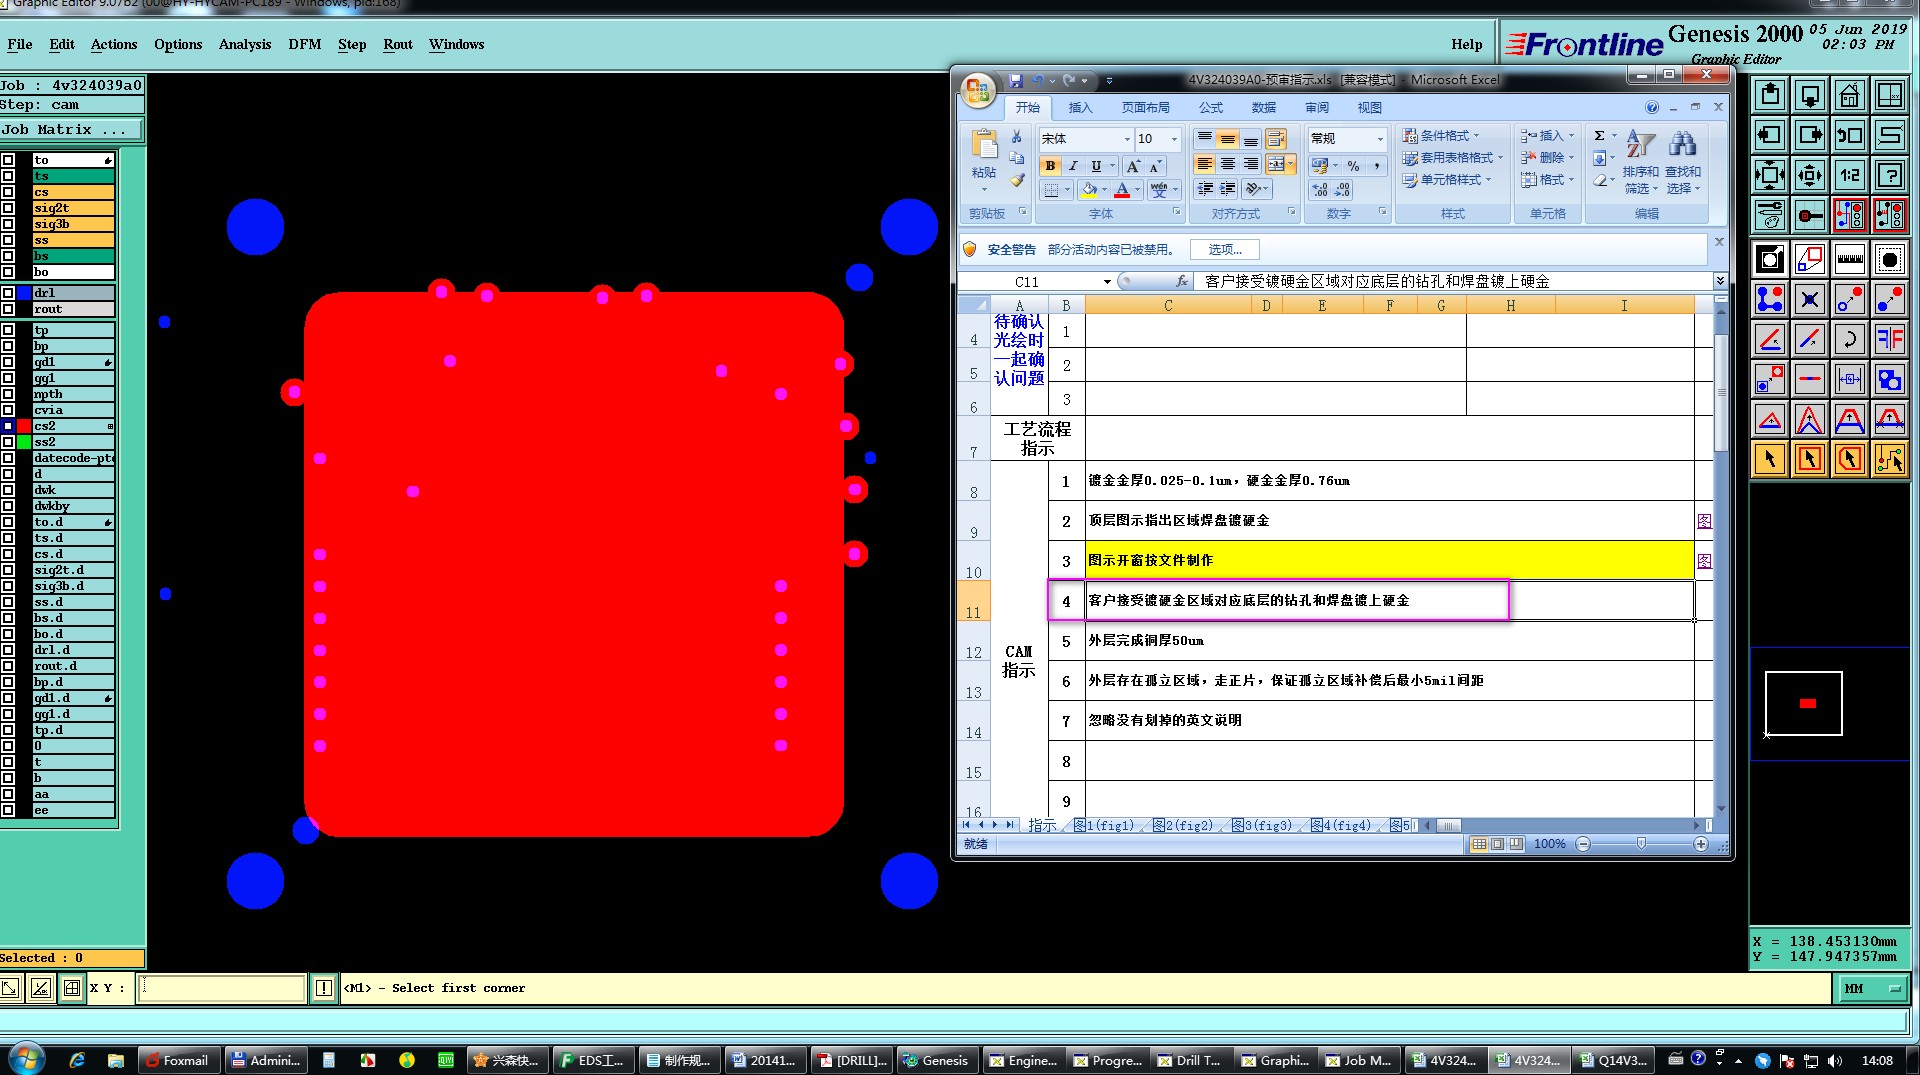This screenshot has height=1075, width=1920.
Task: Click the mirror F icon in edit toolbar
Action: (1889, 339)
